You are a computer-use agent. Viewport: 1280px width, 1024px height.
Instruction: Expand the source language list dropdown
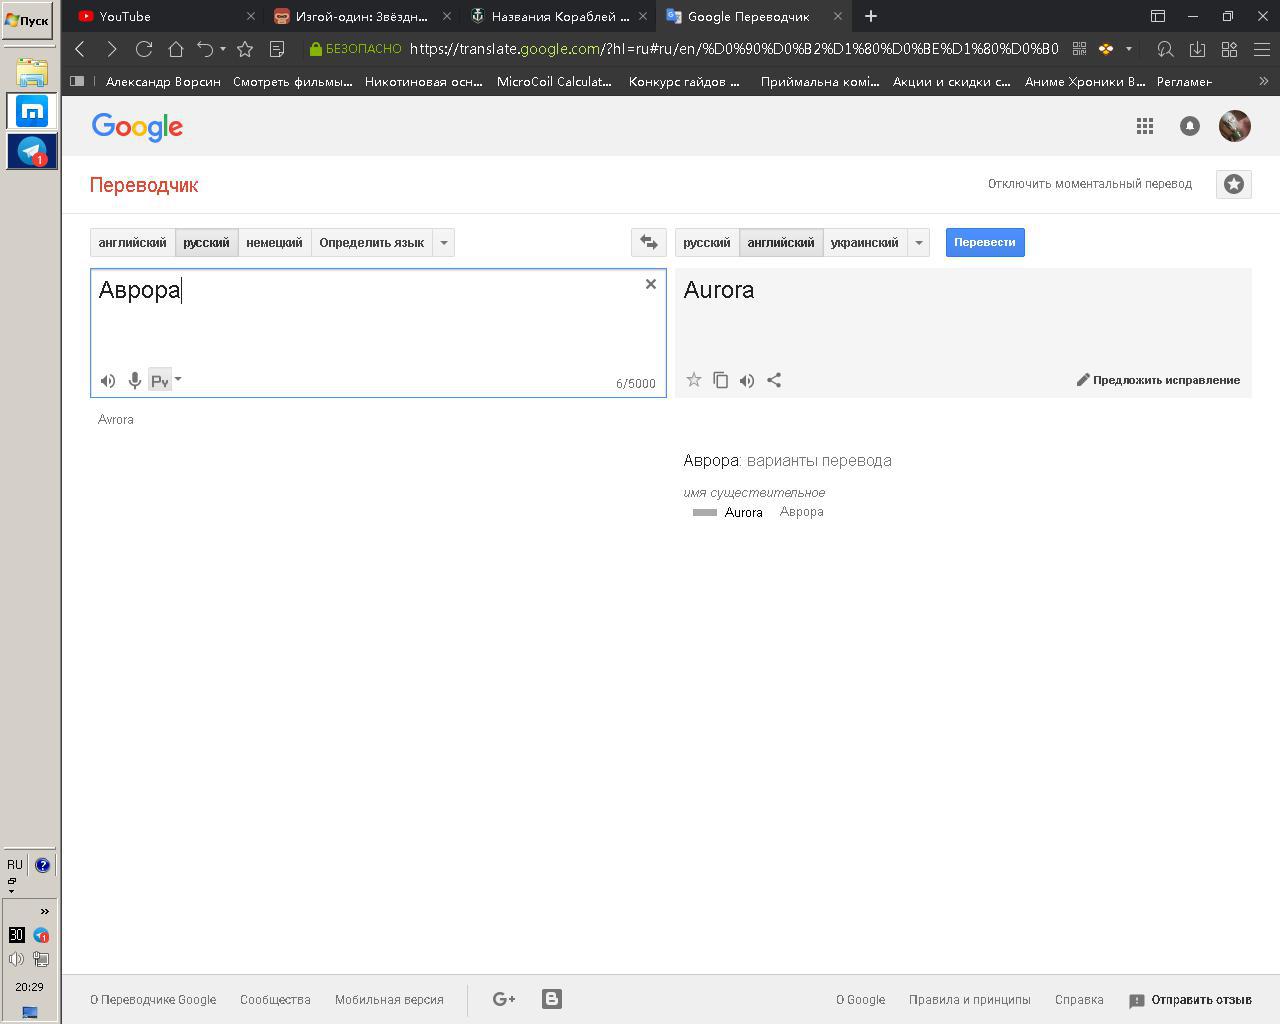coord(444,242)
